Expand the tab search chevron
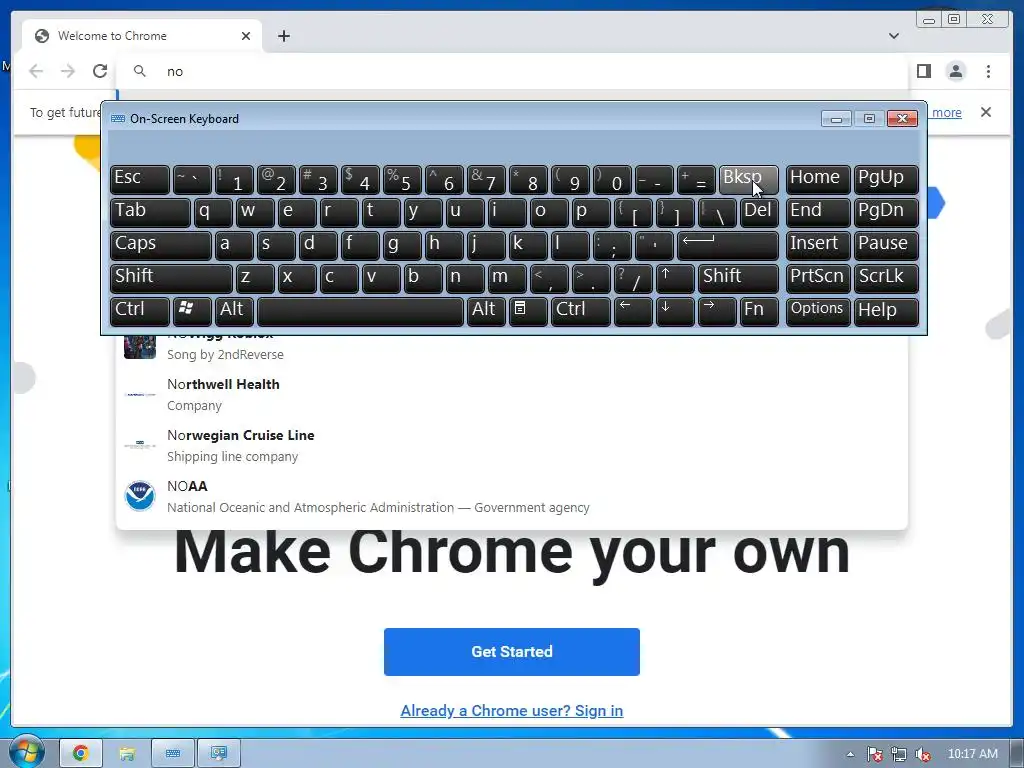Viewport: 1024px width, 768px height. click(x=894, y=36)
